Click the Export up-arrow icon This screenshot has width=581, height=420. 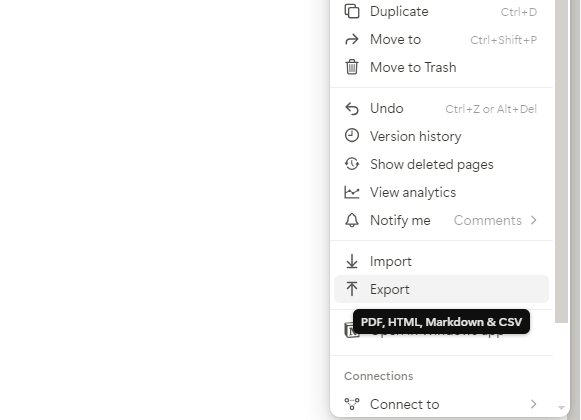click(352, 289)
